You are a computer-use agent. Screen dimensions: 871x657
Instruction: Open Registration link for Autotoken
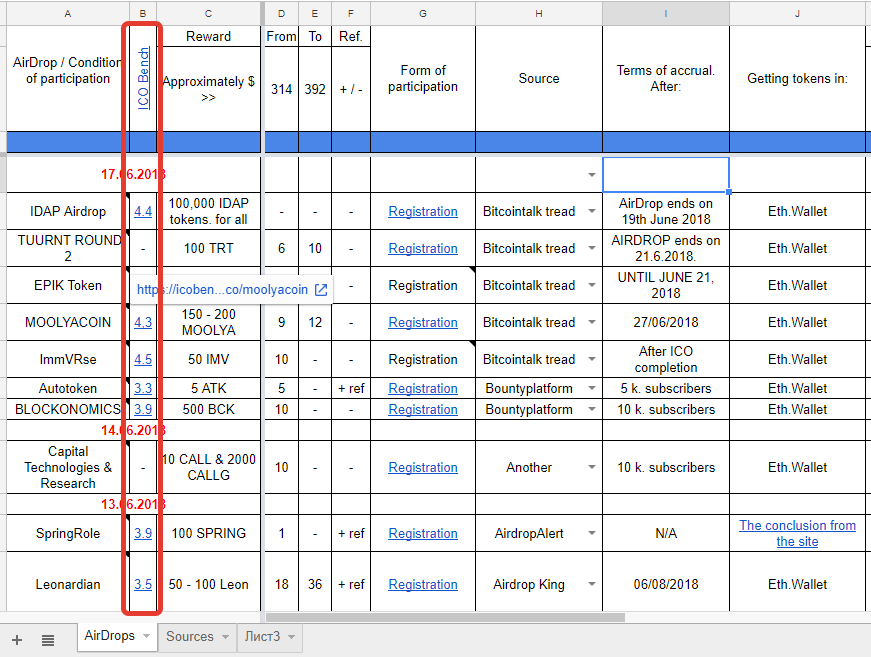pyautogui.click(x=423, y=388)
